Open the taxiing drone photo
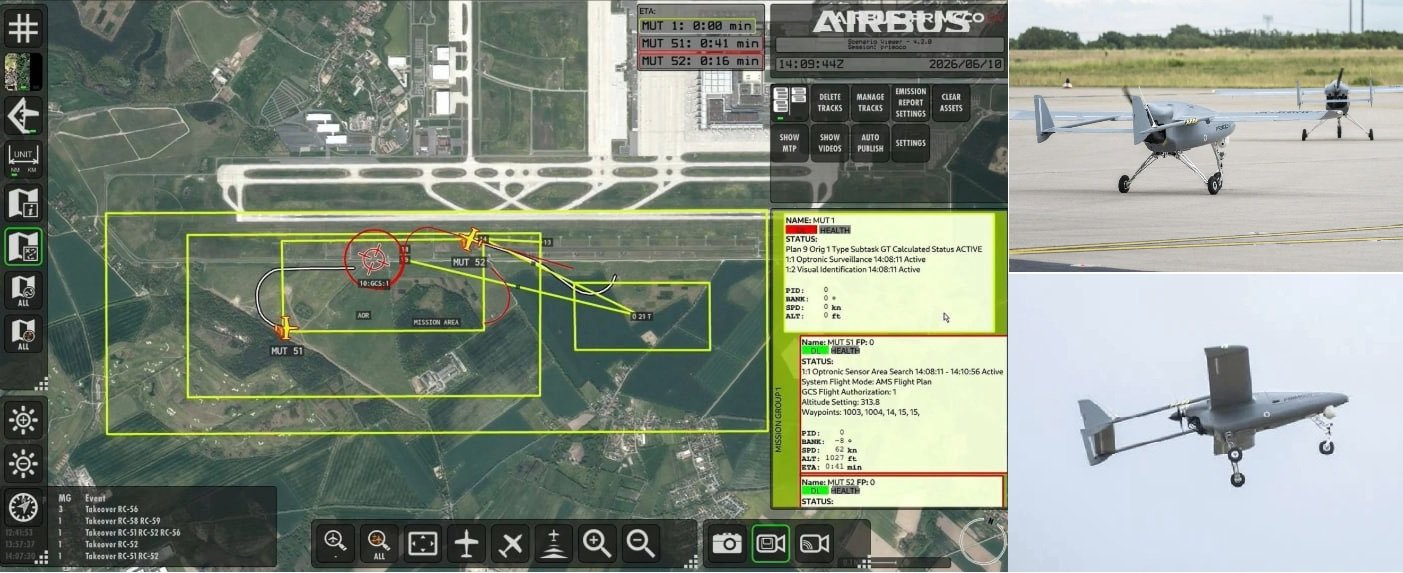The image size is (1403, 573). pos(1205,136)
